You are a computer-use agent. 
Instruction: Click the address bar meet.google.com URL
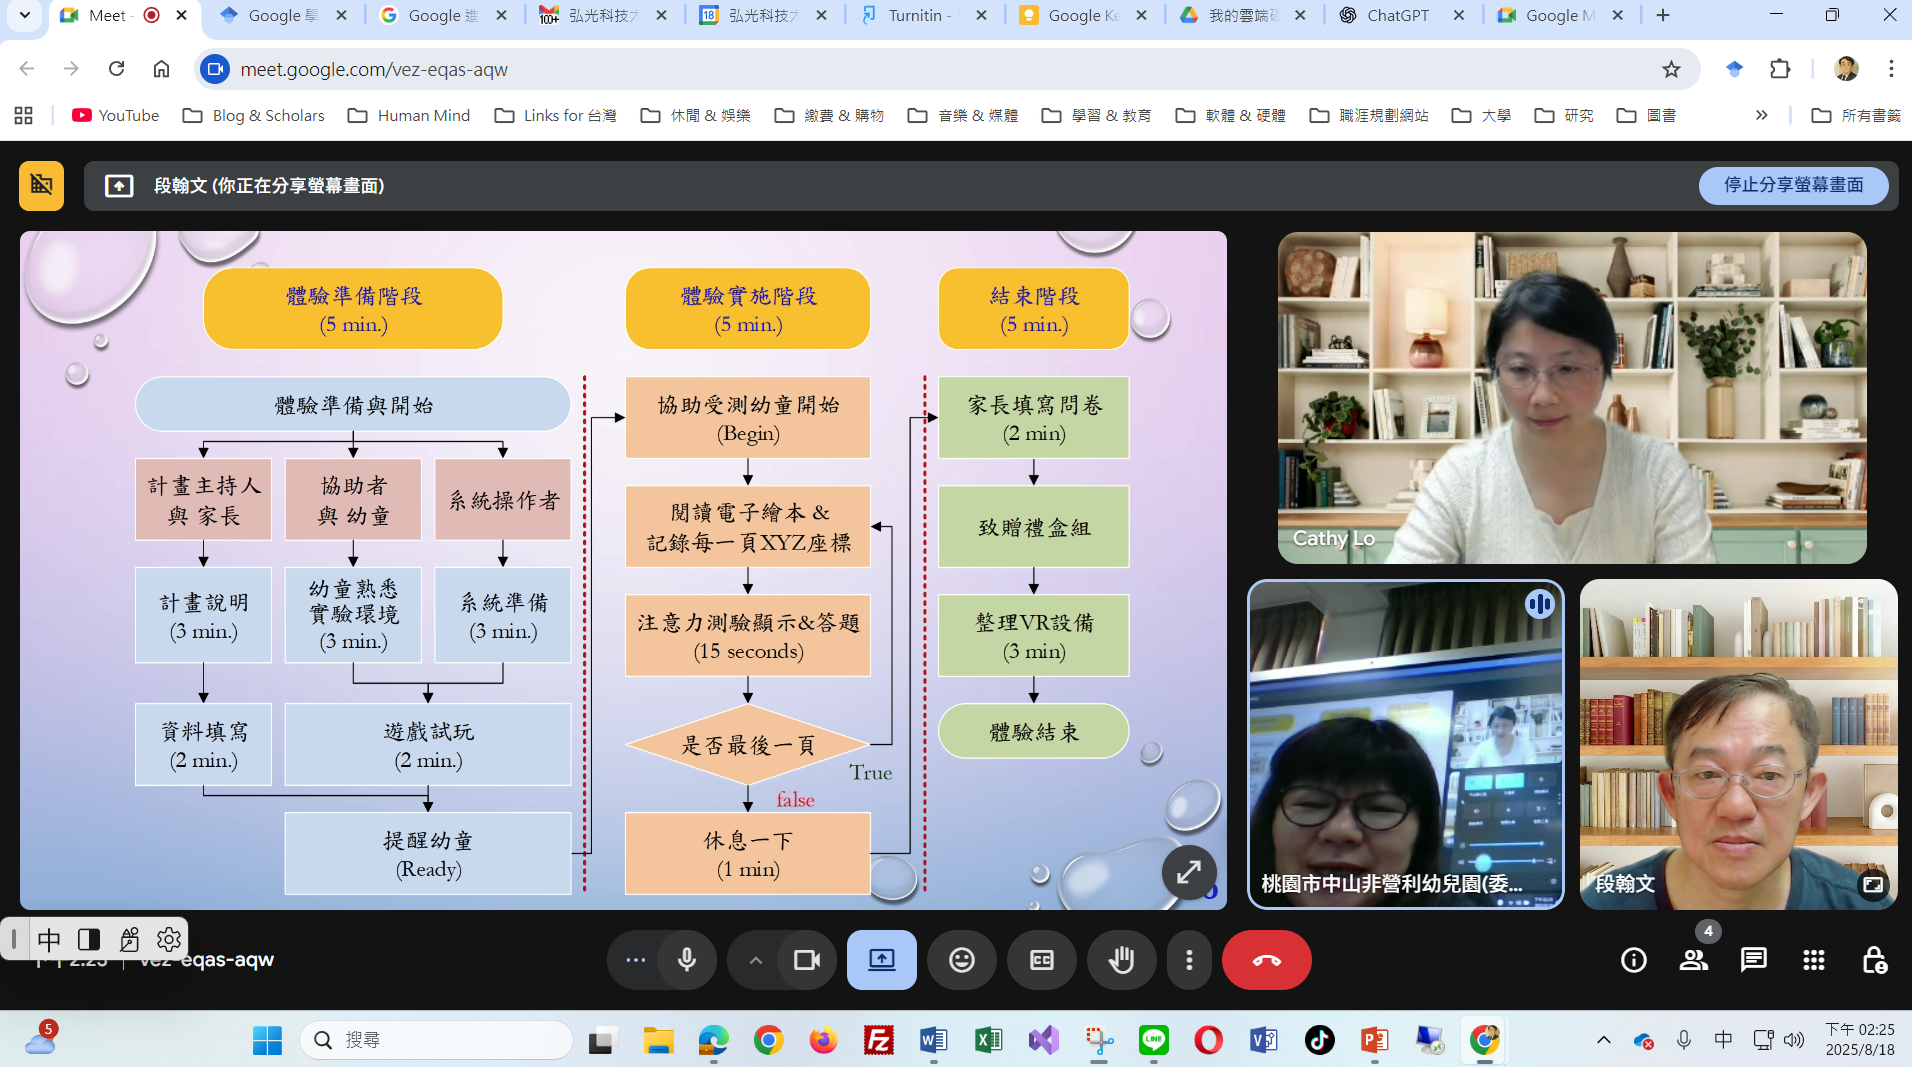[373, 69]
